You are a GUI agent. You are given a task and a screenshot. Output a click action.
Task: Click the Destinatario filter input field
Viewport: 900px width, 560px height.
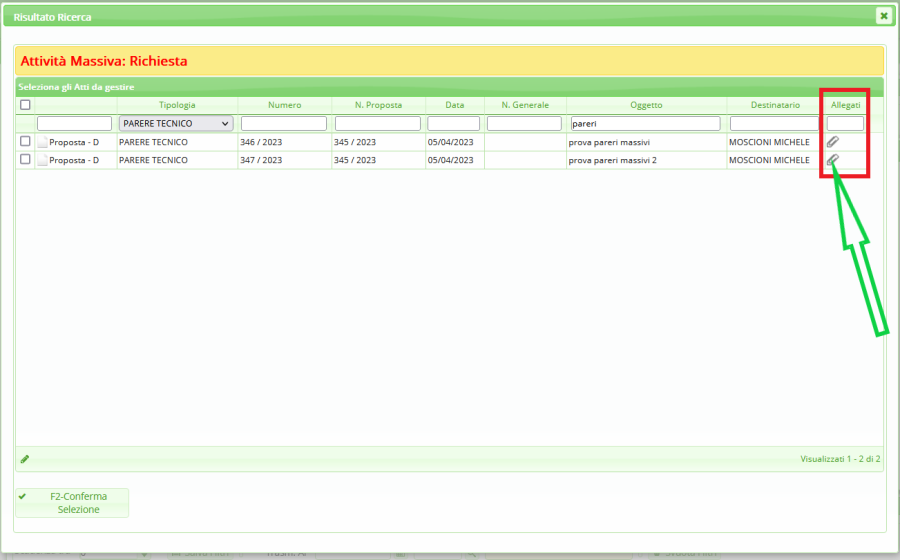(776, 124)
